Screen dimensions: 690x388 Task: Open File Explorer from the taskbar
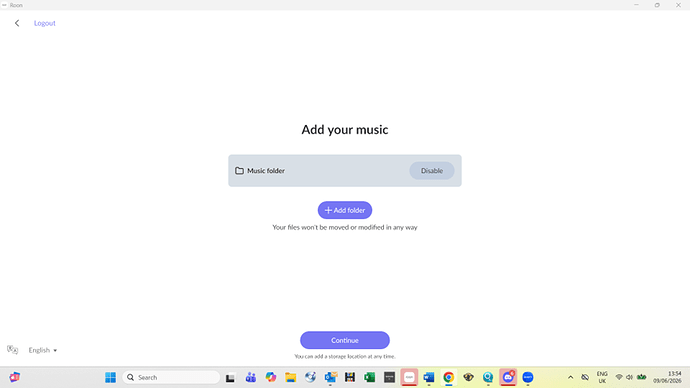(290, 377)
